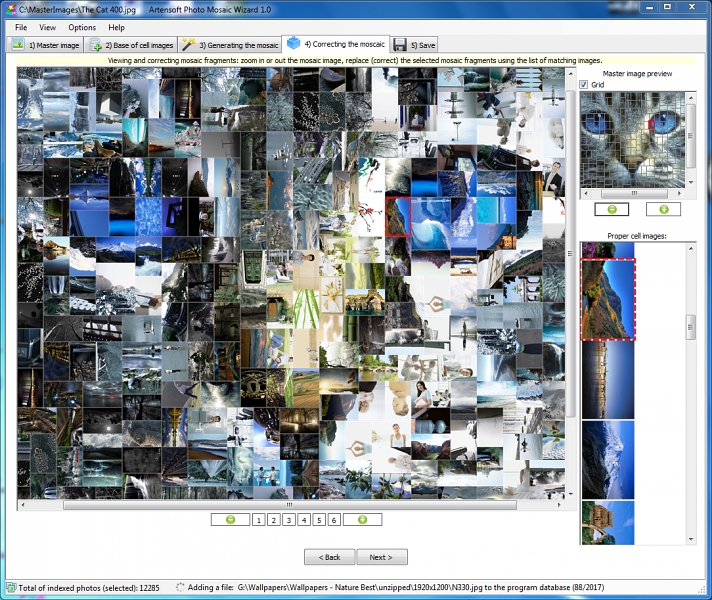Click the cell images list scrollbar thumb
The image size is (712, 600).
(x=691, y=327)
